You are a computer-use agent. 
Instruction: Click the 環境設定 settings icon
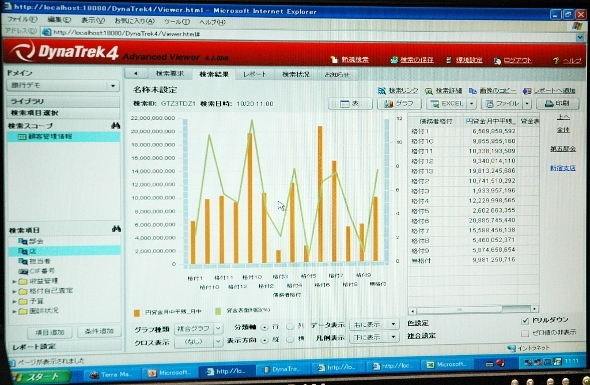pyautogui.click(x=449, y=60)
